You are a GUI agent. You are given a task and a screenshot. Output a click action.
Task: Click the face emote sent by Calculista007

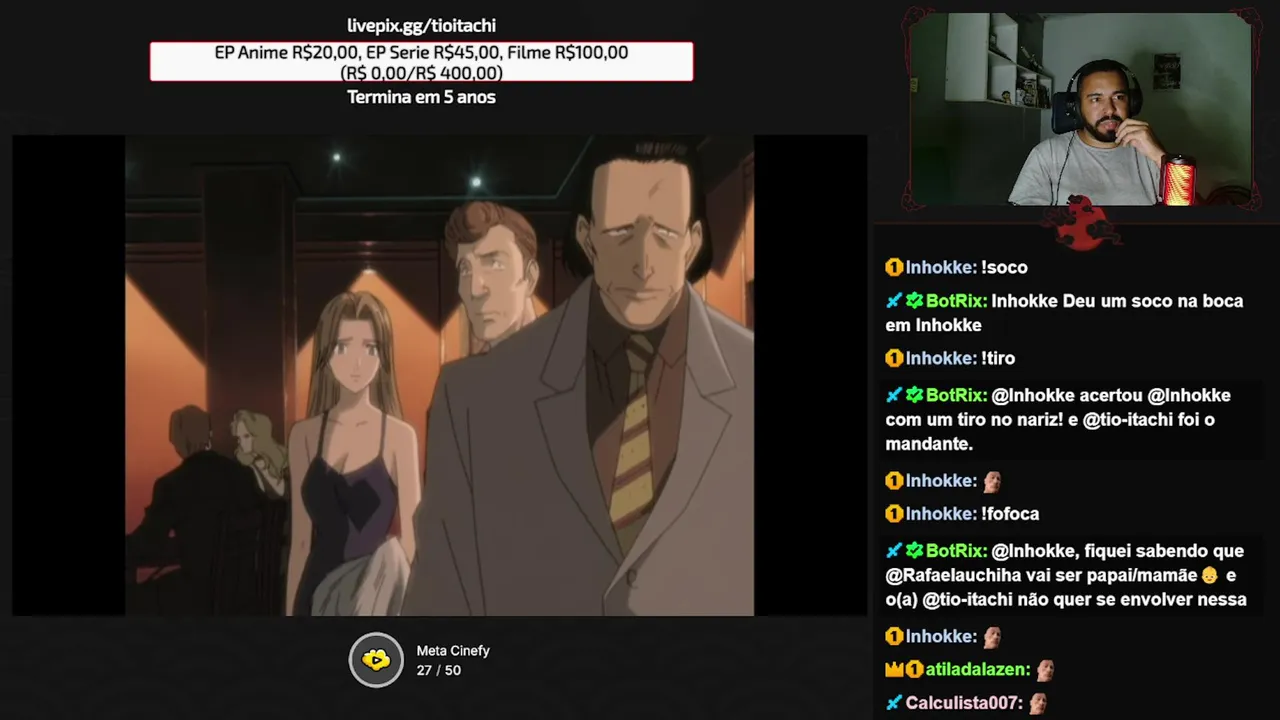click(x=1038, y=703)
